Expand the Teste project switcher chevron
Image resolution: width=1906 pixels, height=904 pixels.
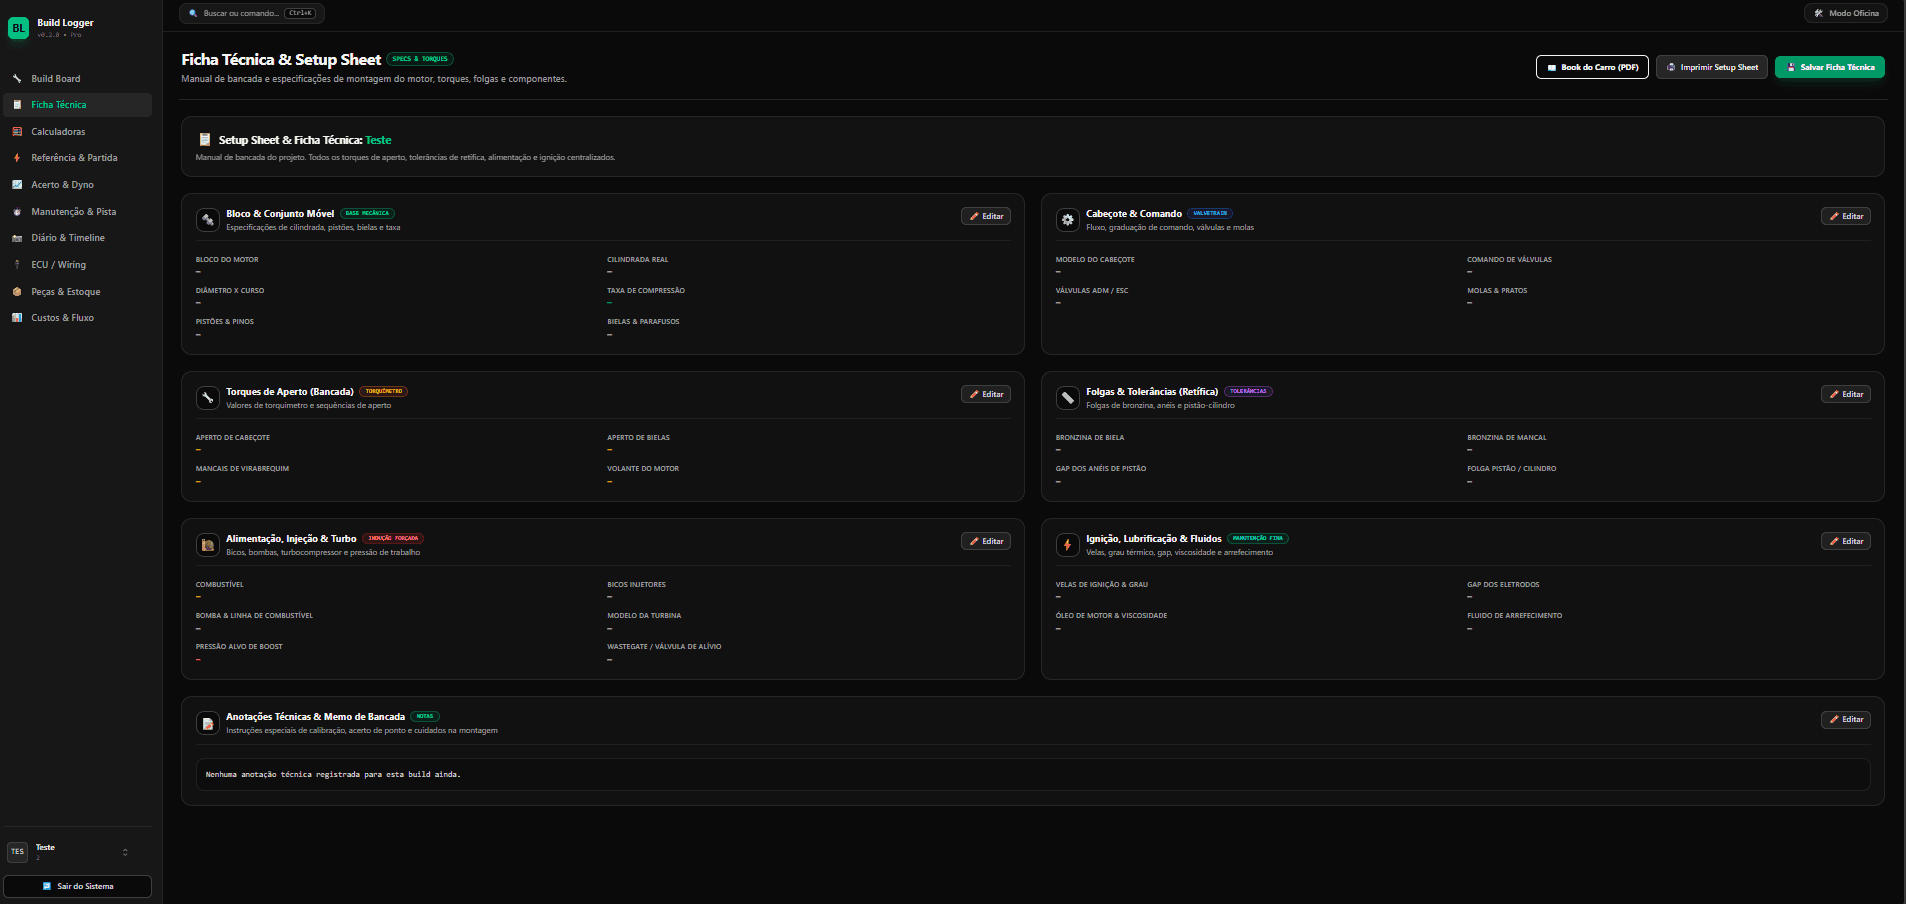point(125,852)
